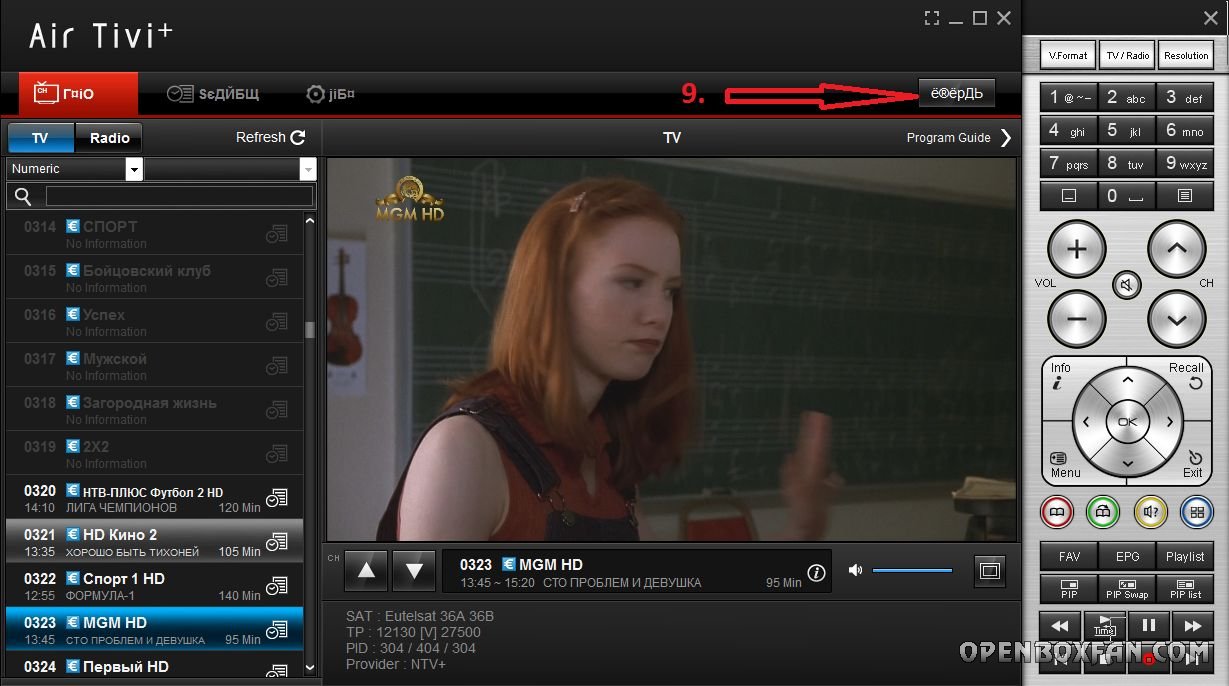The width and height of the screenshot is (1229, 686).
Task: Click the yellow audio button on remote
Action: pos(1151,513)
